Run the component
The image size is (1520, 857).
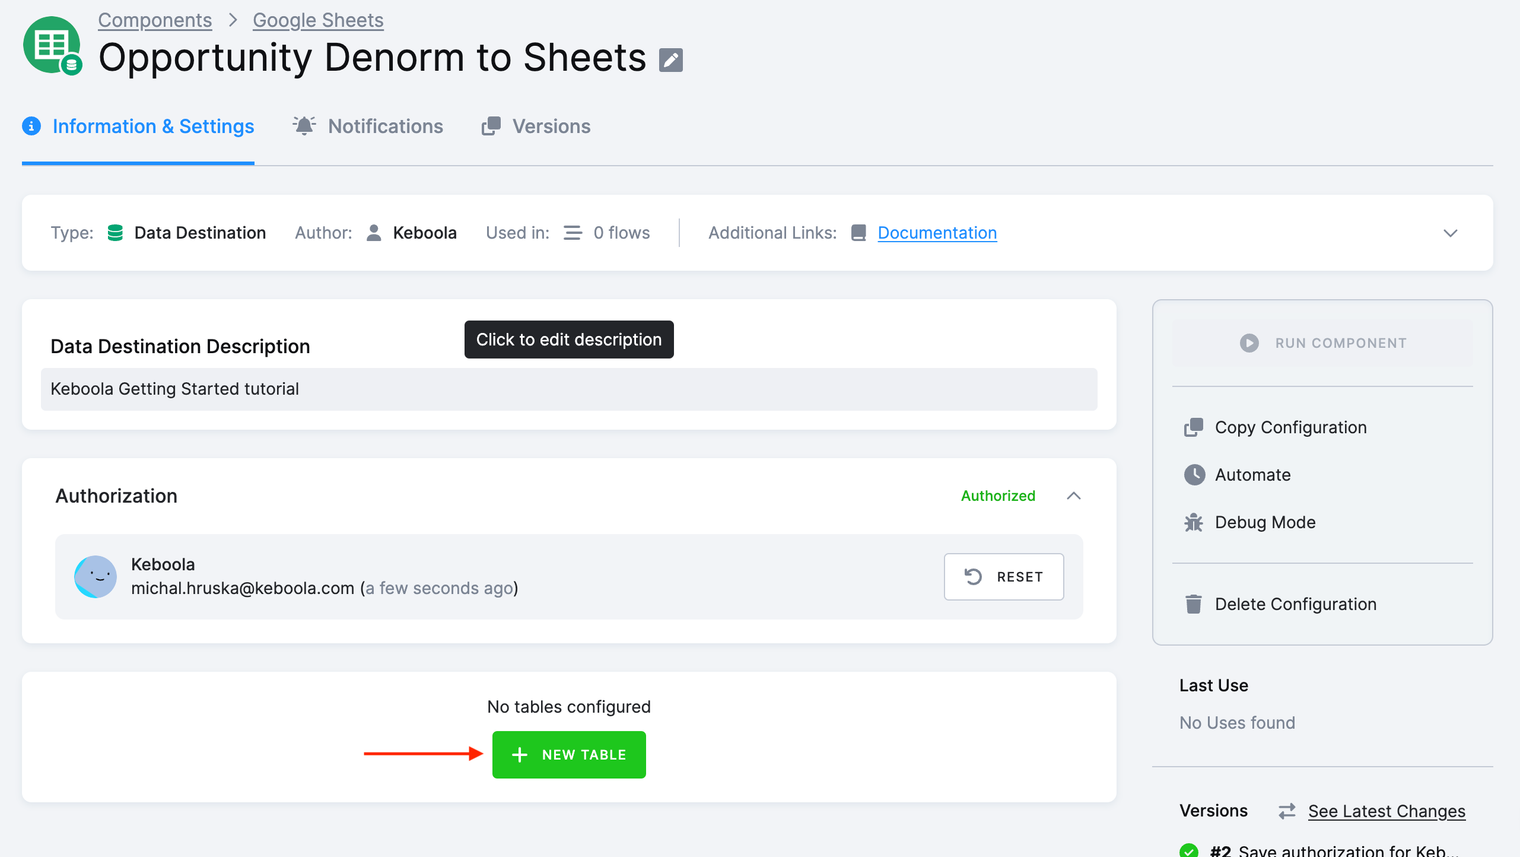click(x=1322, y=343)
